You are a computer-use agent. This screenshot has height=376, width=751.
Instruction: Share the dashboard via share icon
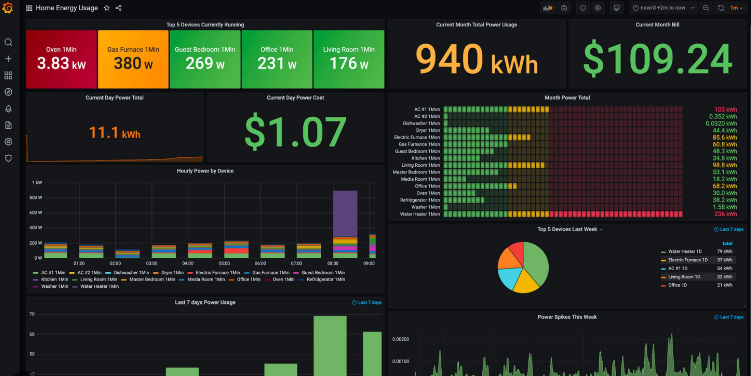(119, 8)
